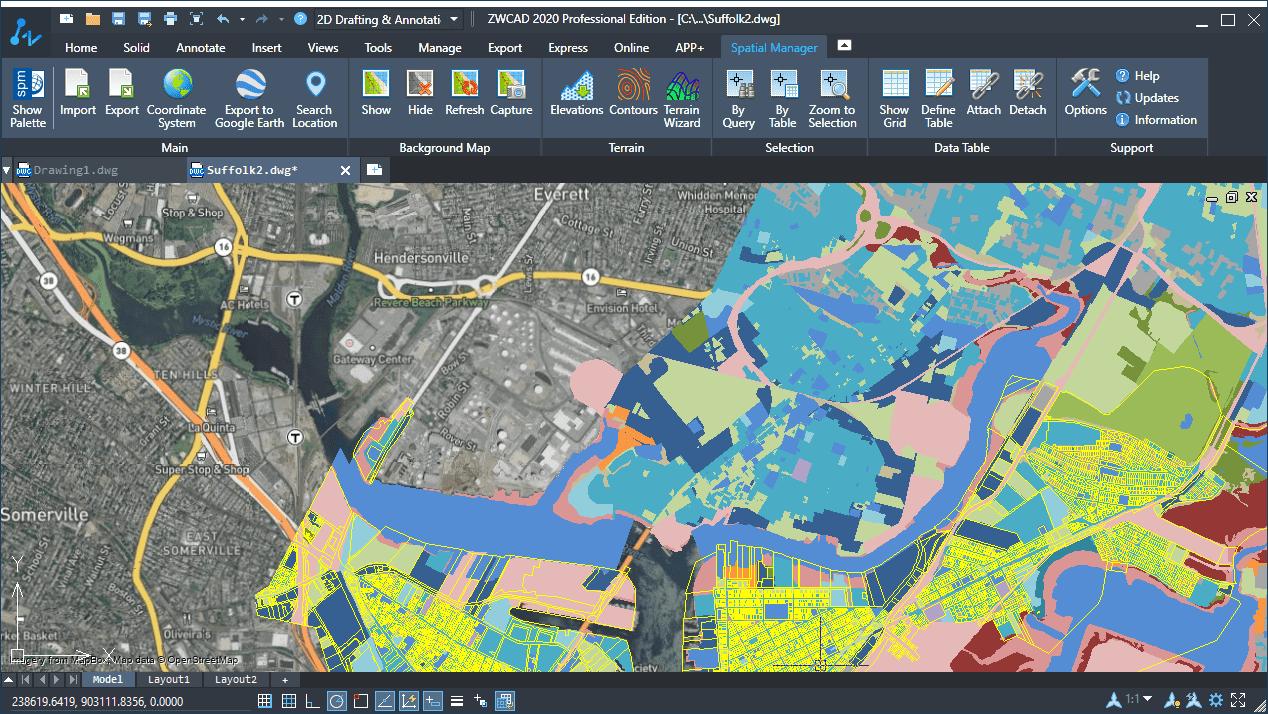Open the Coordinate System tool
The height and width of the screenshot is (714, 1268).
177,98
